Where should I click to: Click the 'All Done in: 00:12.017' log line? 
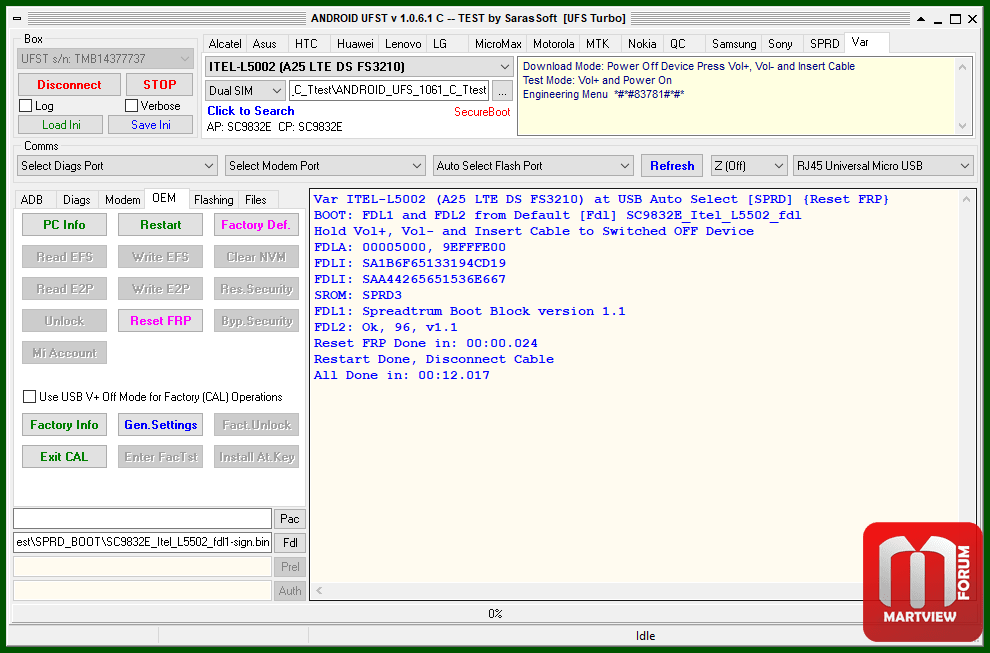pyautogui.click(x=402, y=375)
